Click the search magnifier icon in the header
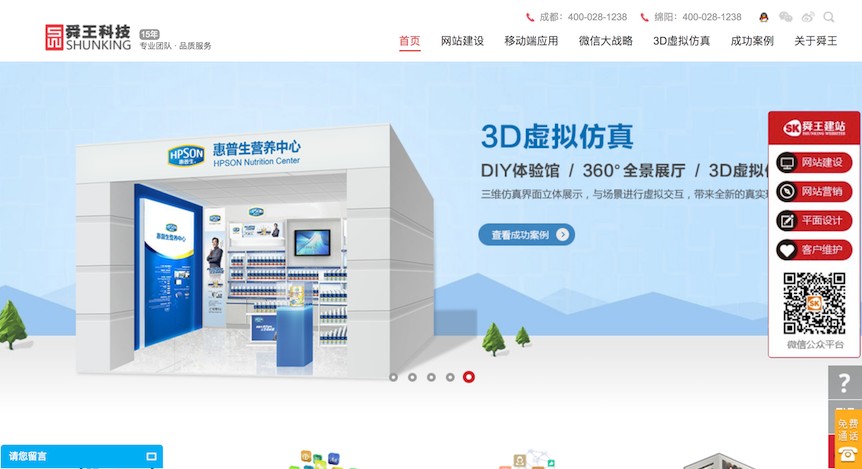 click(828, 17)
